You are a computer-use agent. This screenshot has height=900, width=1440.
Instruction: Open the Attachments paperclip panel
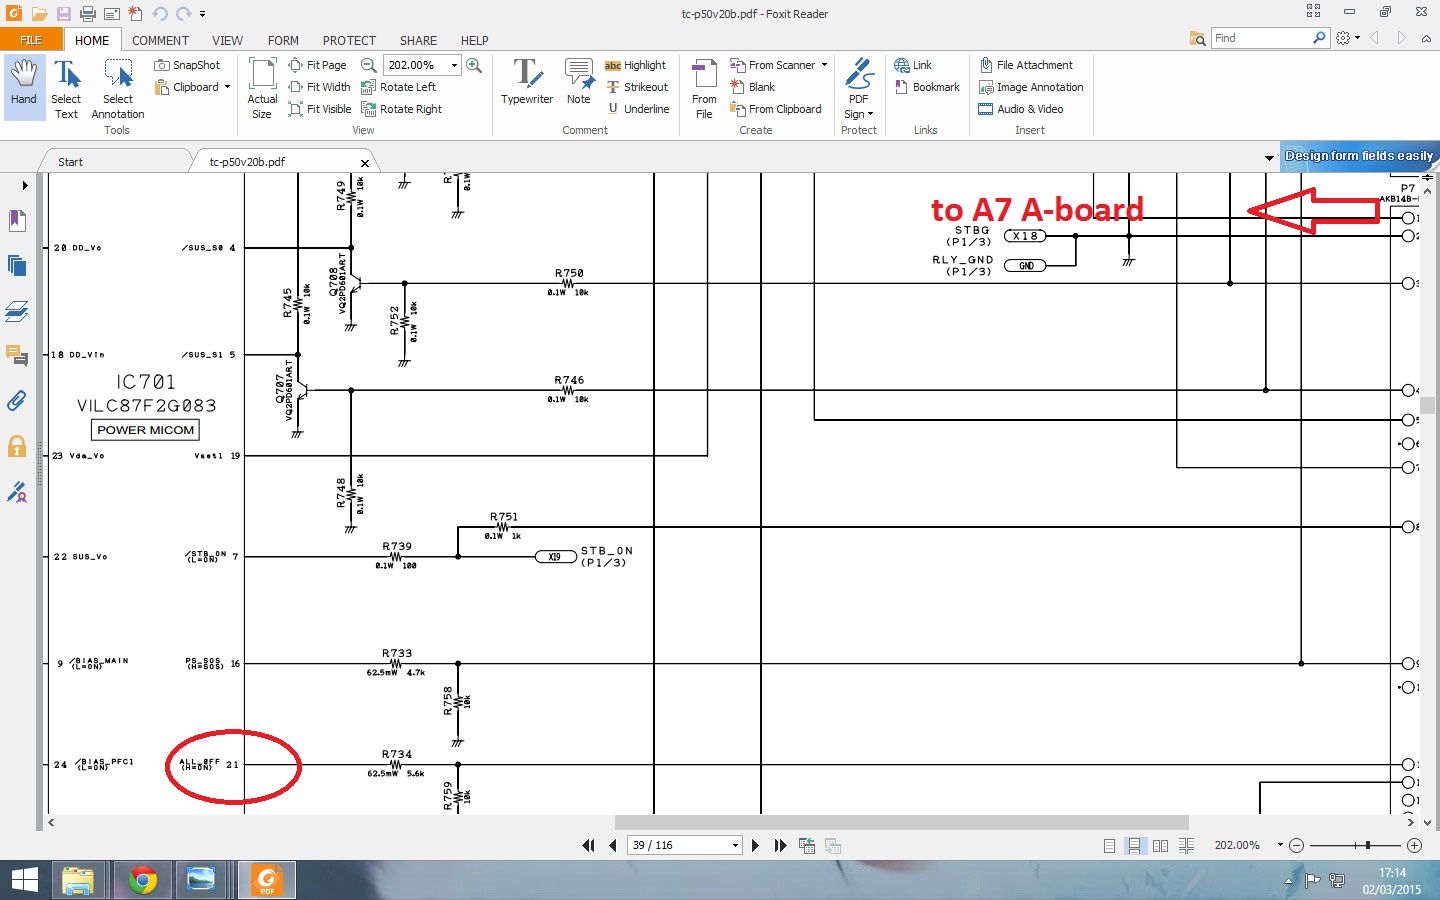(17, 401)
